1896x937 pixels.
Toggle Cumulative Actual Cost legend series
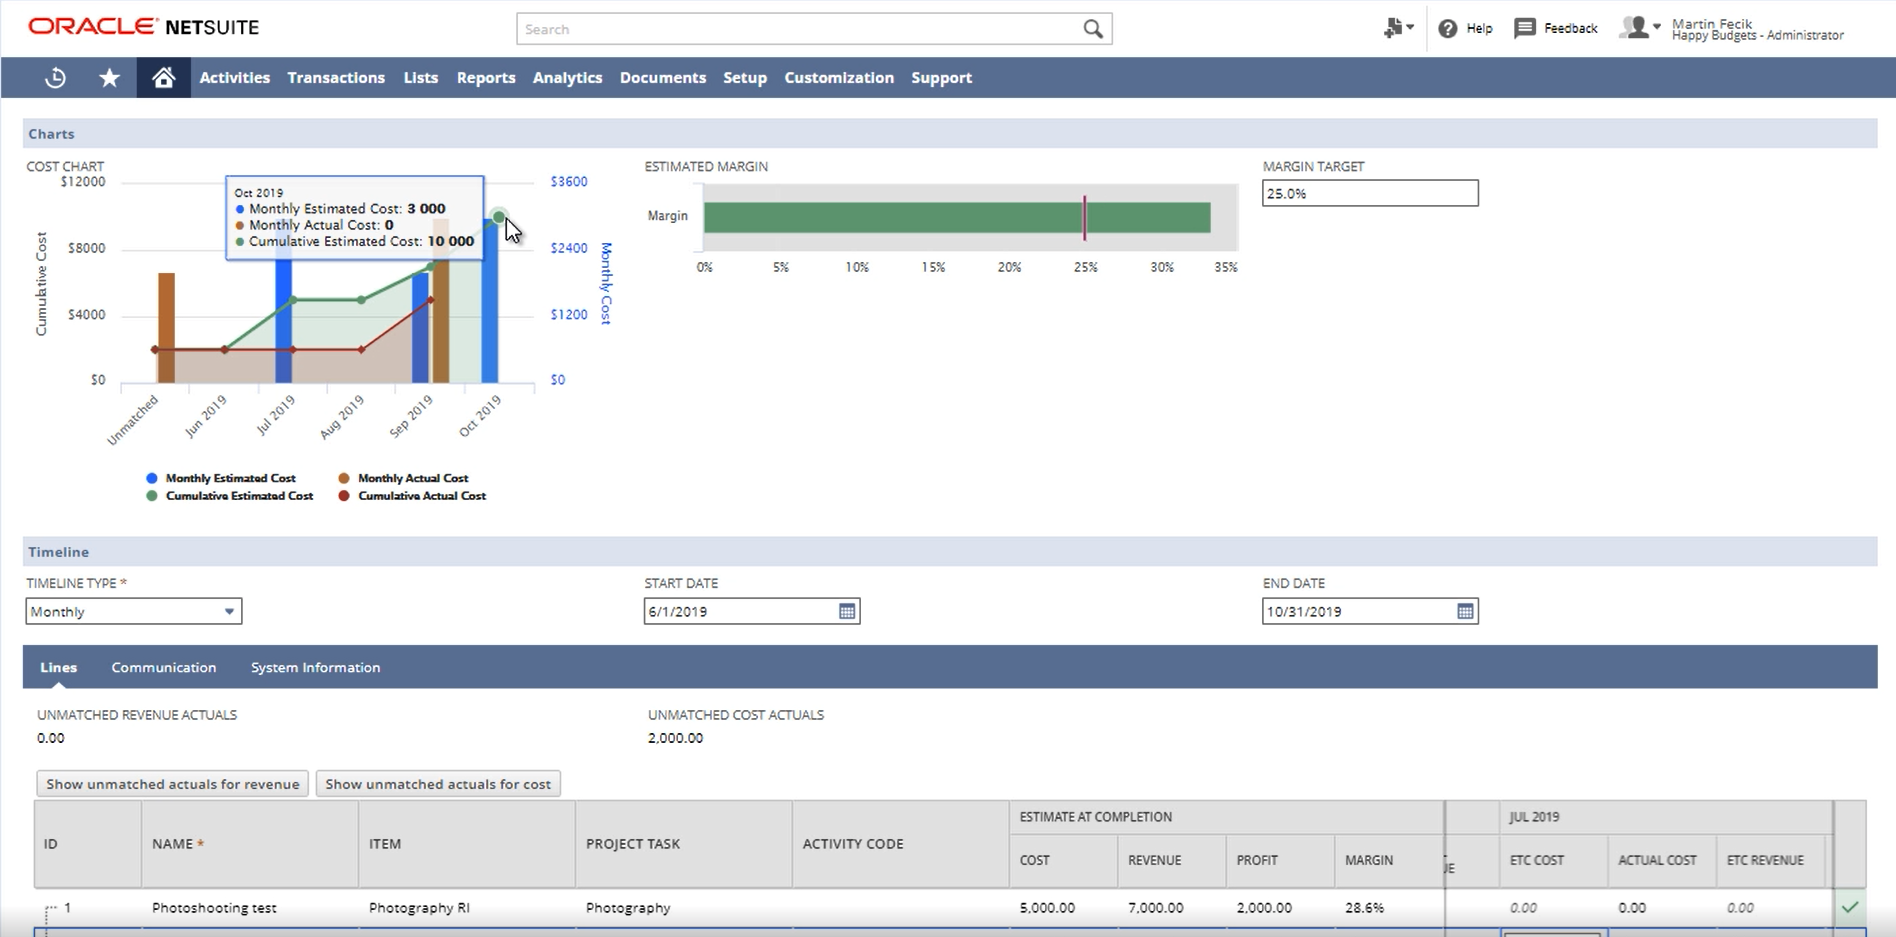(x=421, y=496)
